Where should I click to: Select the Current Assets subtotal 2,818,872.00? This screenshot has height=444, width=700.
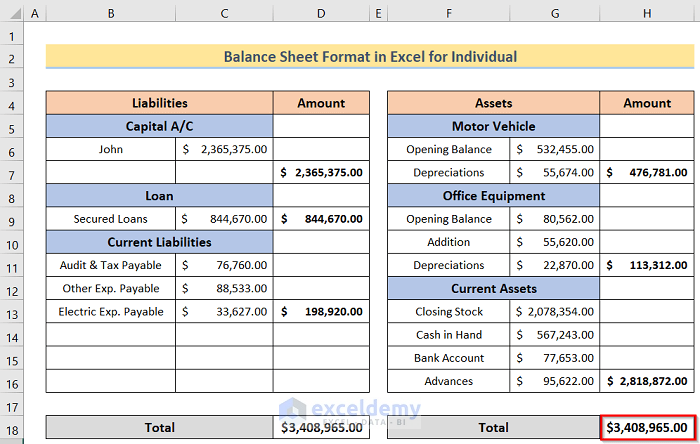click(x=647, y=381)
